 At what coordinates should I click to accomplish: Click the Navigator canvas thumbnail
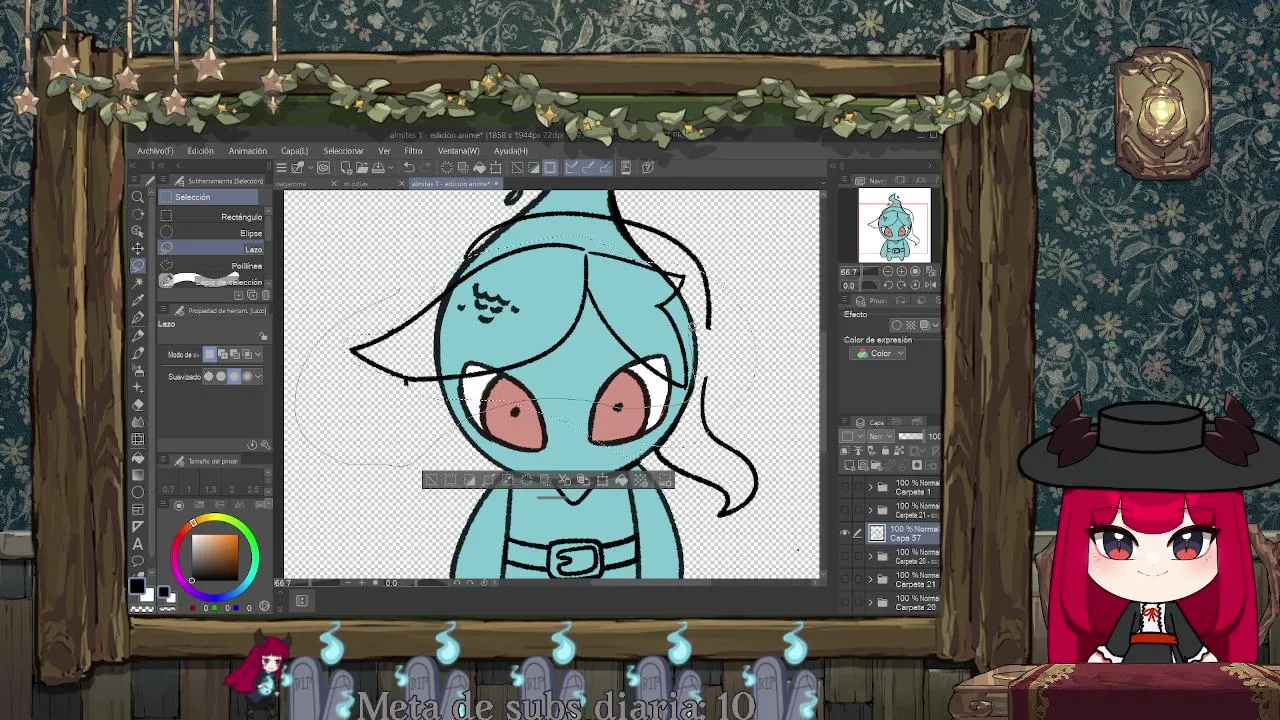tap(894, 225)
